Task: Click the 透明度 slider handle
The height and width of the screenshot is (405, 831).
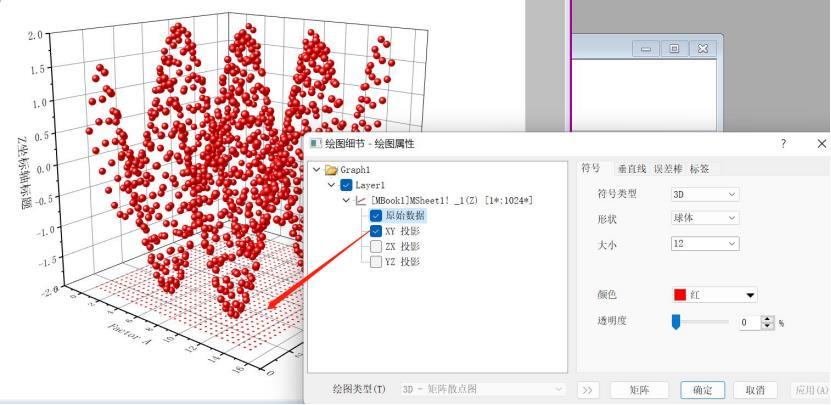Action: point(676,322)
